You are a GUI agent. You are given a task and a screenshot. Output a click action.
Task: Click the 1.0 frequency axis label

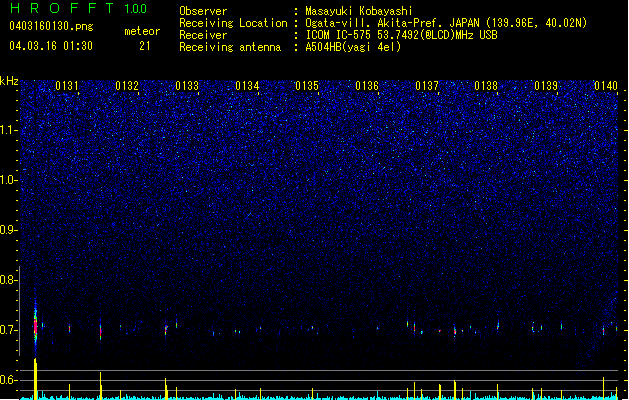[9, 180]
